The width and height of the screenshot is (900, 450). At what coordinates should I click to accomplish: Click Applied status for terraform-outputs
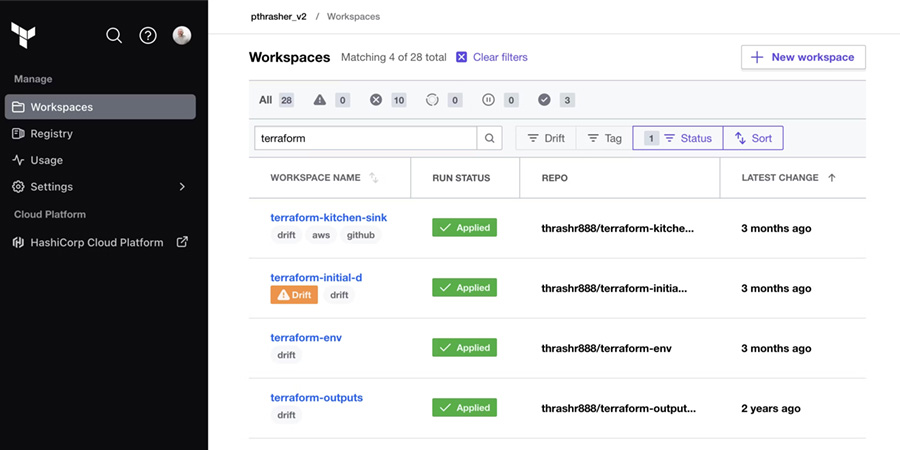coord(464,408)
